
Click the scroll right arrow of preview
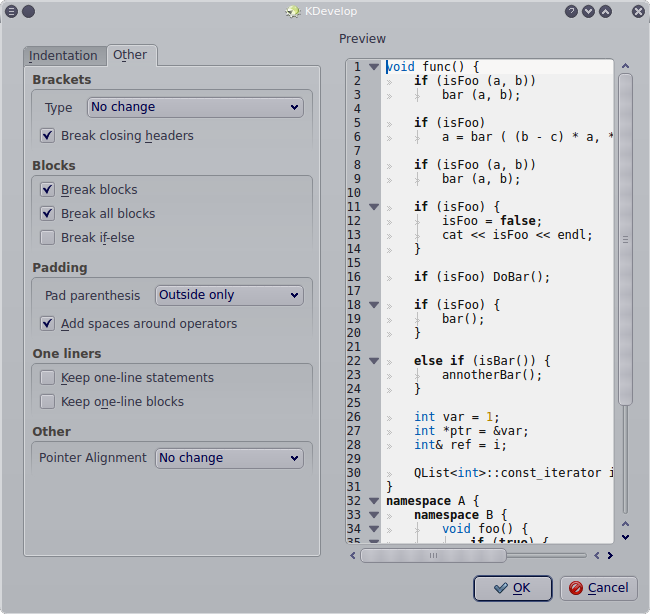(610, 556)
